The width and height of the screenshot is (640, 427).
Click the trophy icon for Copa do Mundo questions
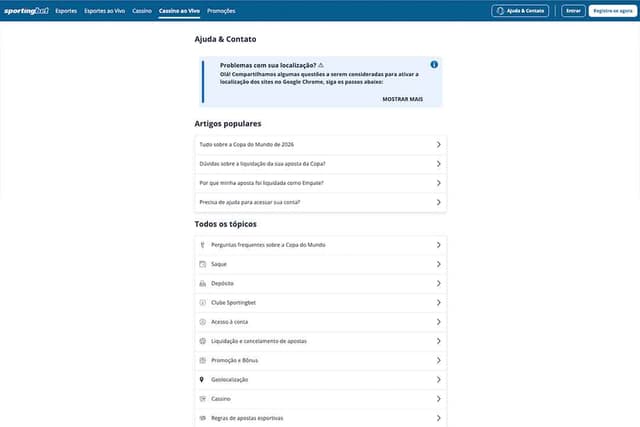click(202, 245)
